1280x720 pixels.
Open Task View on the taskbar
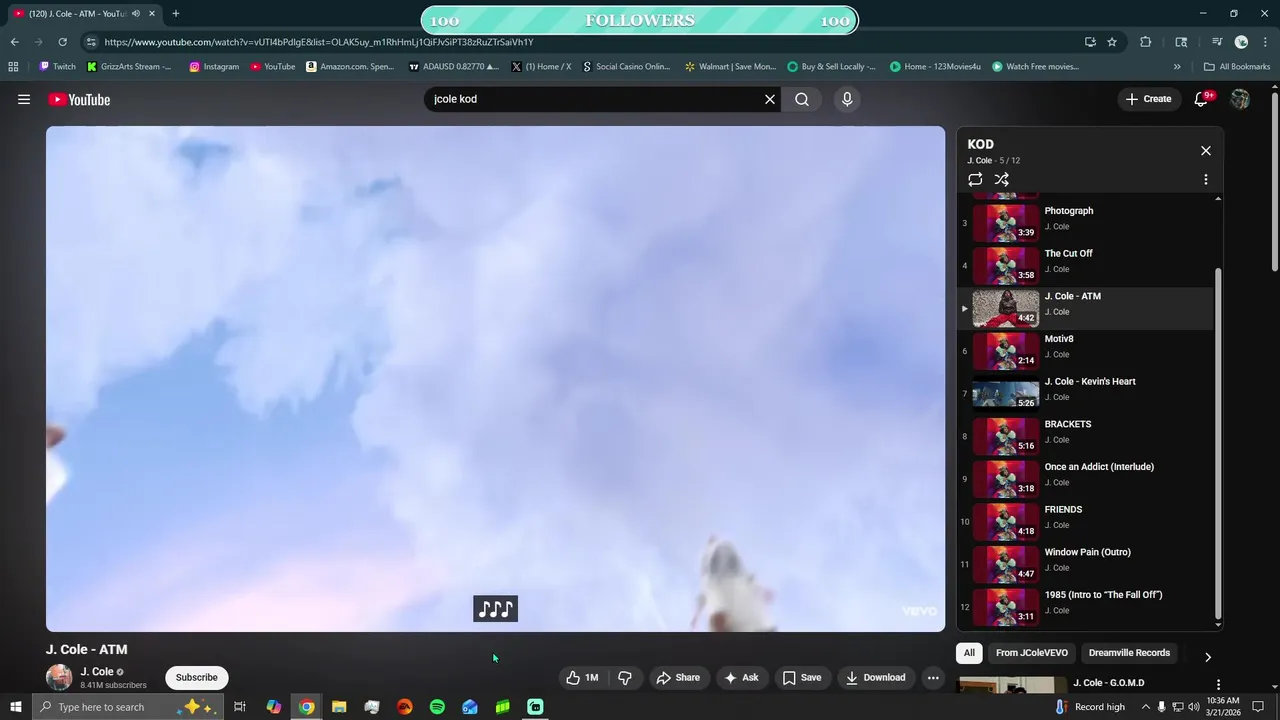pyautogui.click(x=240, y=707)
